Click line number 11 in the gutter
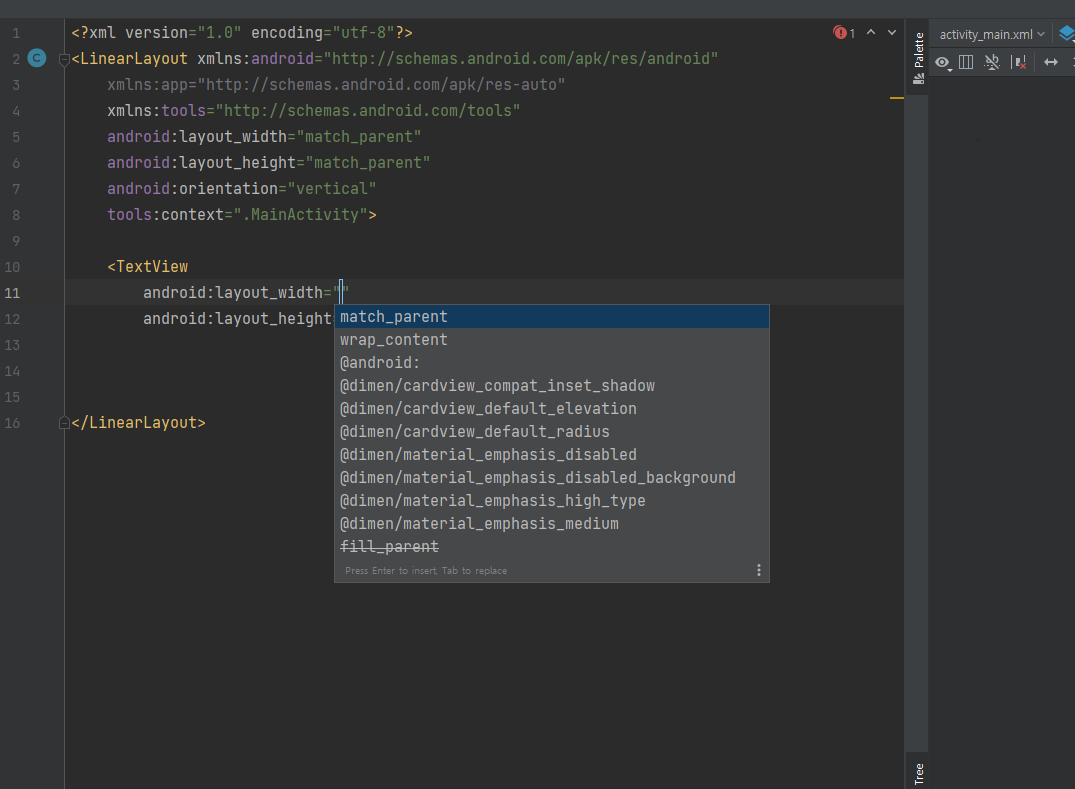 12,293
